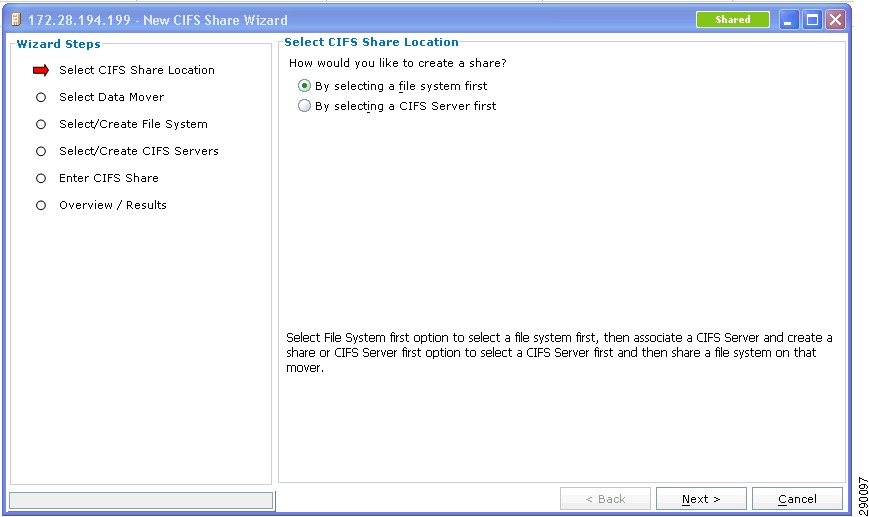The height and width of the screenshot is (517, 869).
Task: Click the wizard title bar document icon
Action: tap(17, 20)
